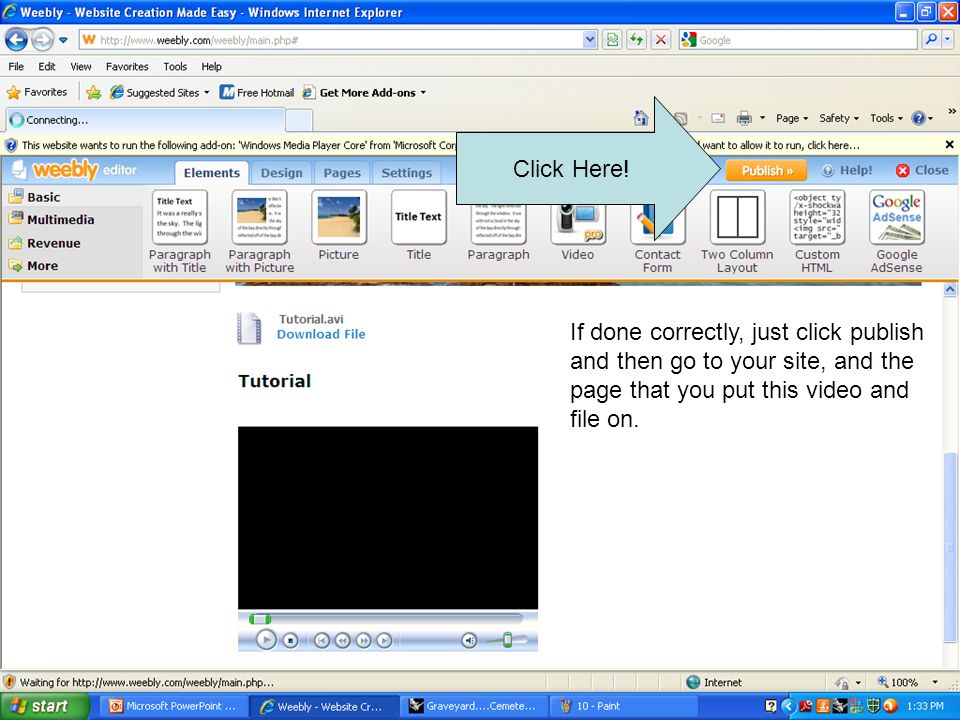
Task: Click the Download File link
Action: tap(321, 334)
